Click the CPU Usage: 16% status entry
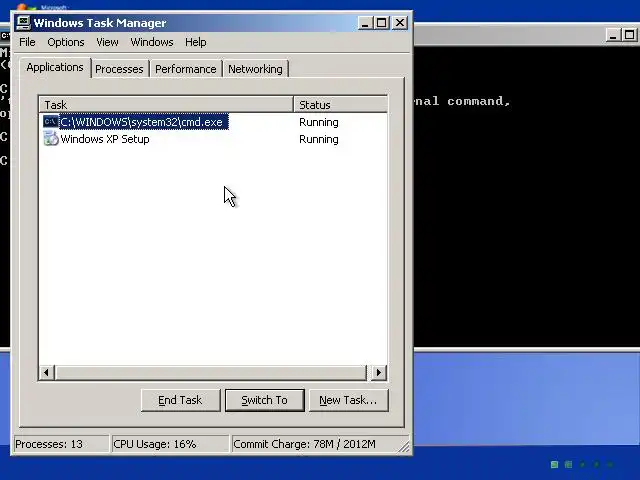Screen dimensions: 640x480 (x=170, y=444)
